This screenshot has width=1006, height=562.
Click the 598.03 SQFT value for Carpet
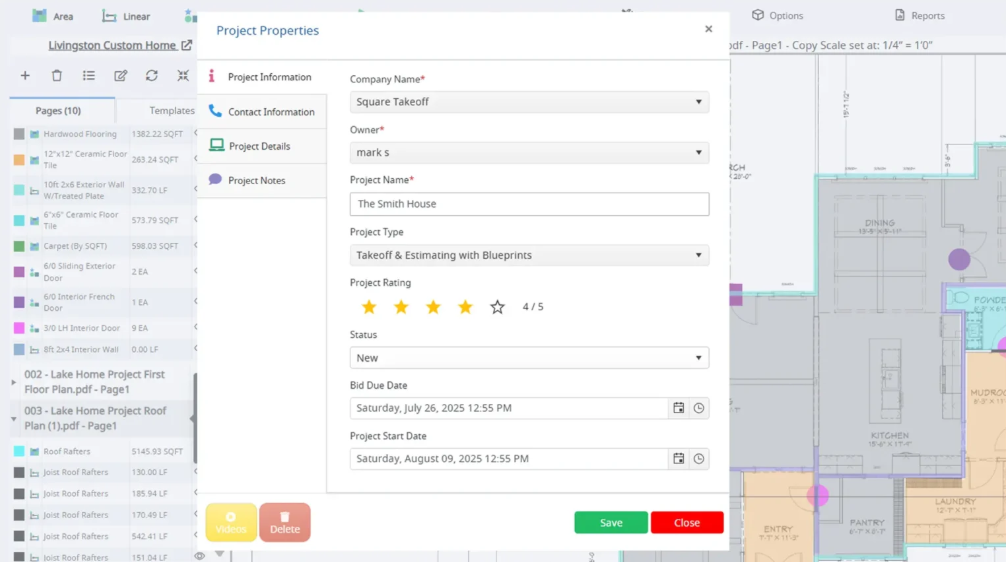tap(155, 246)
